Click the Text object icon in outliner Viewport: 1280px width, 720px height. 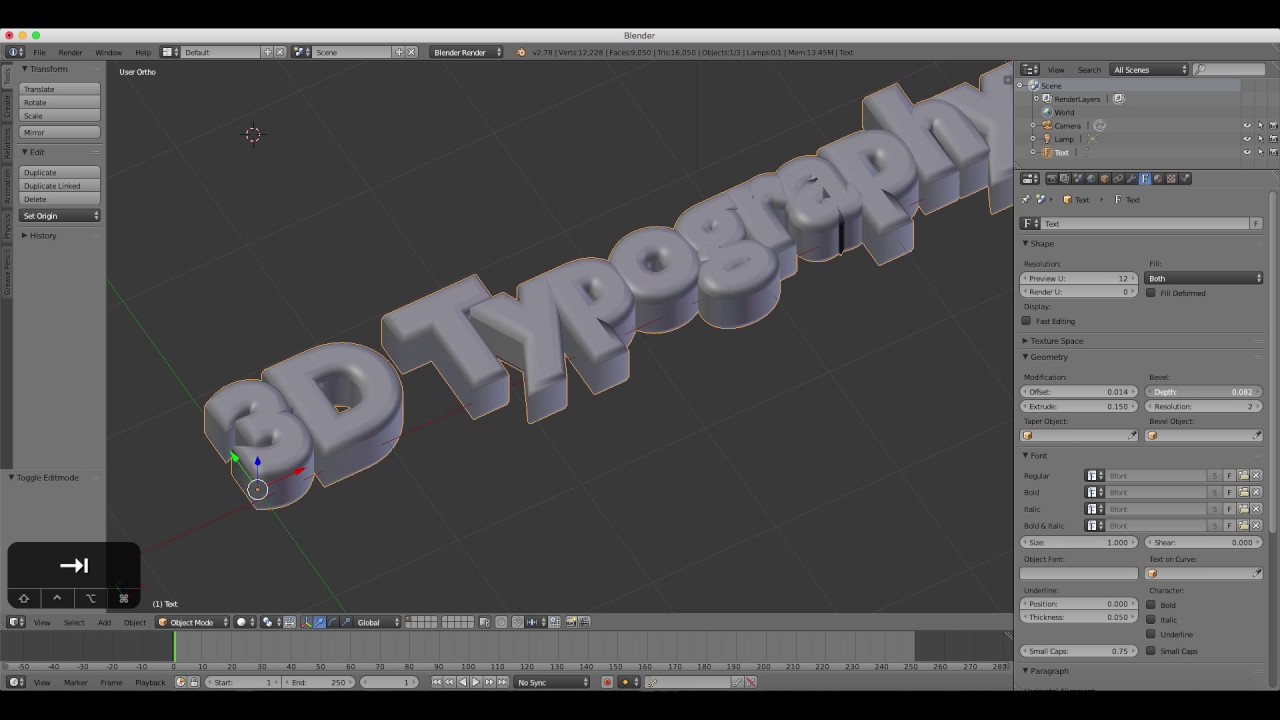pyautogui.click(x=1047, y=152)
